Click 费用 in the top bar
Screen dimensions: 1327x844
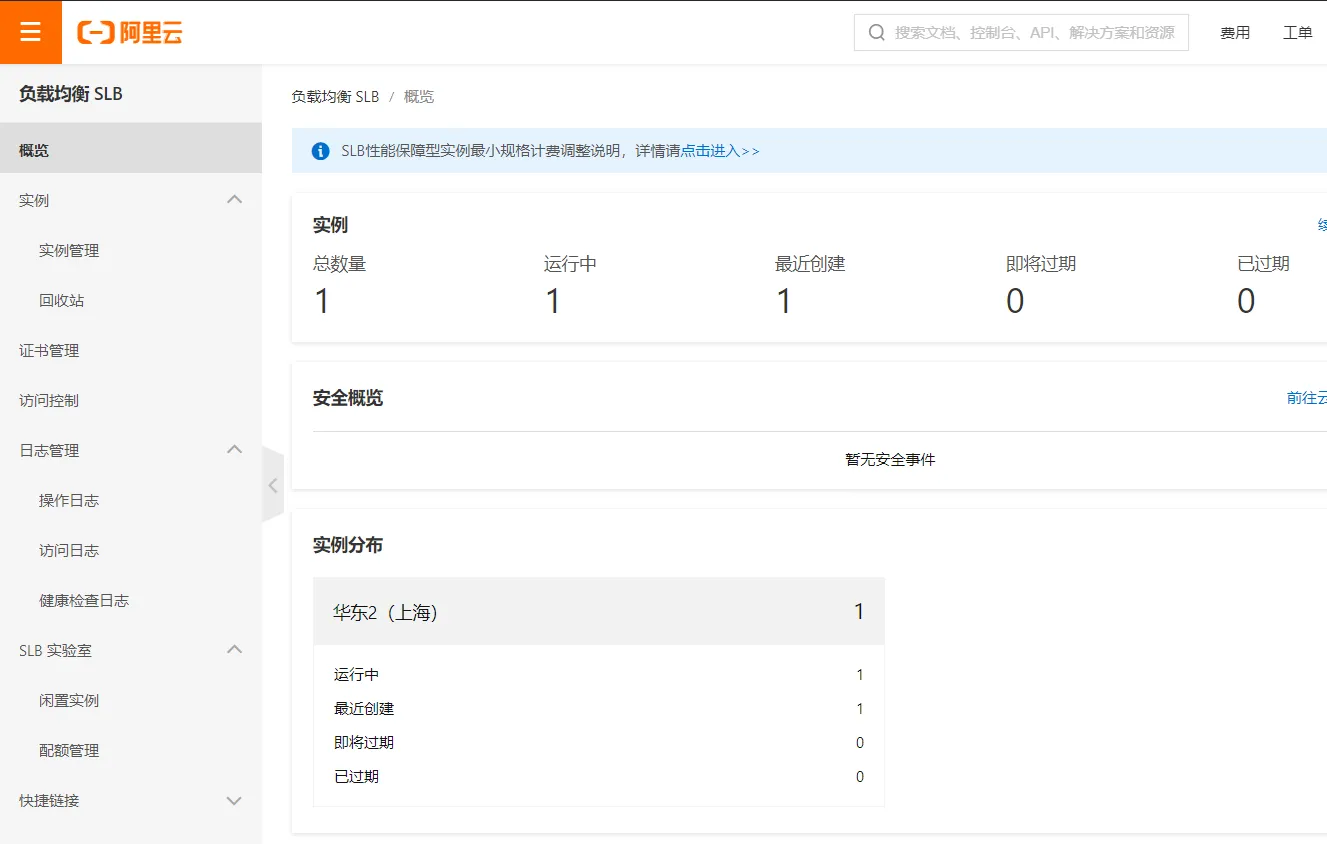click(x=1235, y=33)
